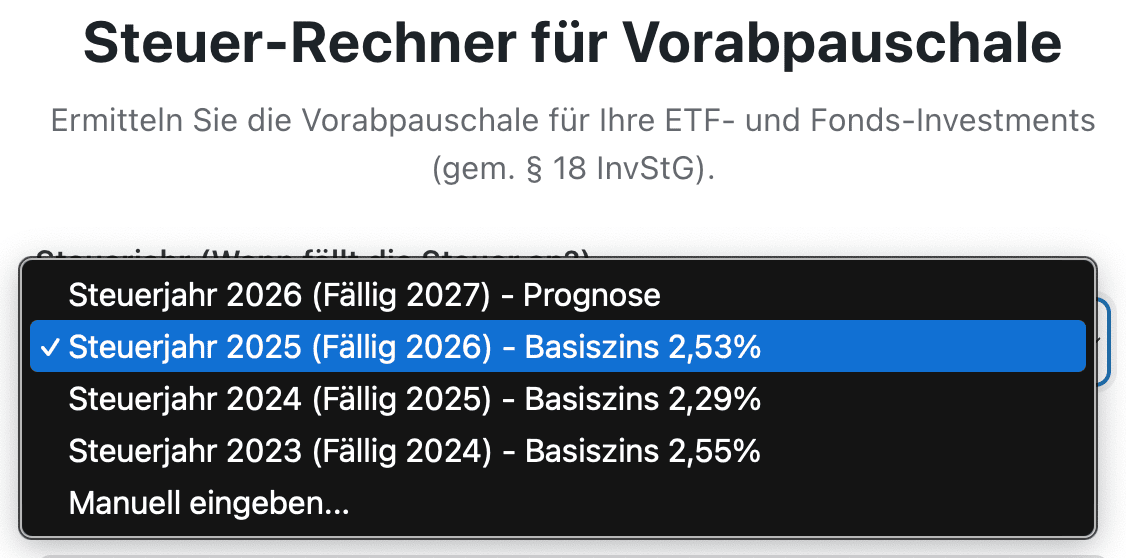1126x558 pixels.
Task: Click 'Basiszins 2,29%' in the dropdown list
Action: click(x=643, y=399)
